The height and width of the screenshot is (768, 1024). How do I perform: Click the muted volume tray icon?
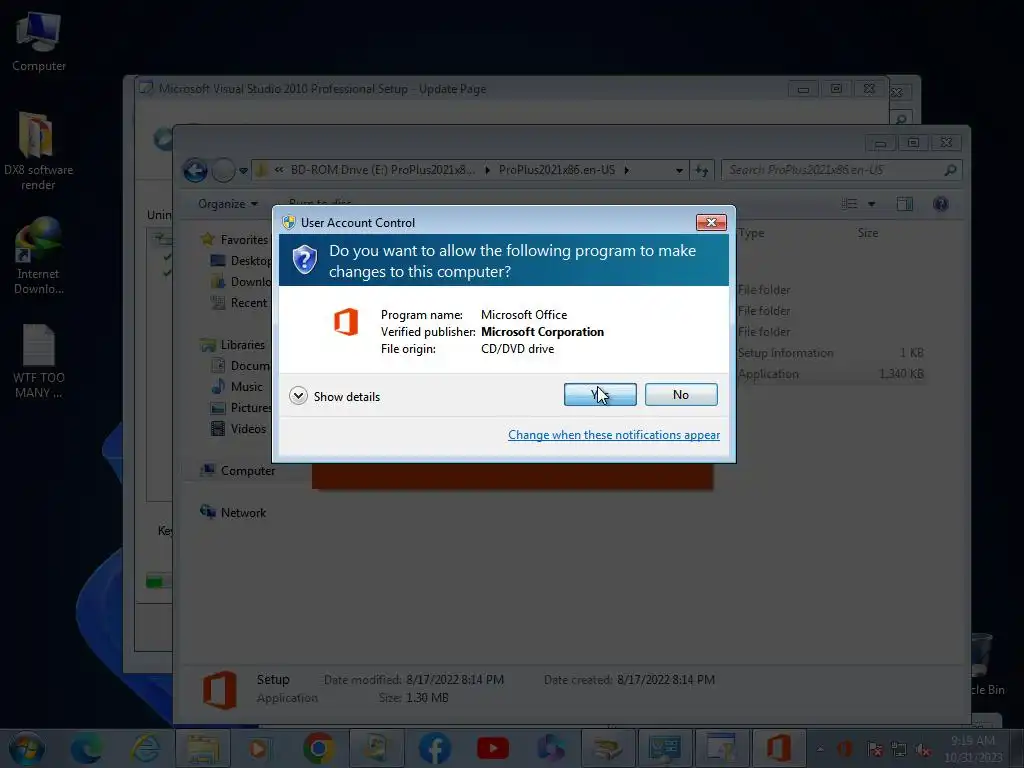click(x=923, y=750)
